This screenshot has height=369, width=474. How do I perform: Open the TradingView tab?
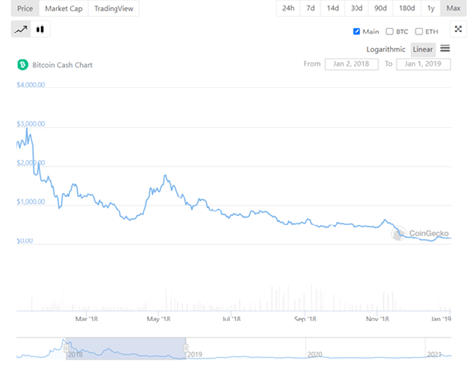click(114, 8)
